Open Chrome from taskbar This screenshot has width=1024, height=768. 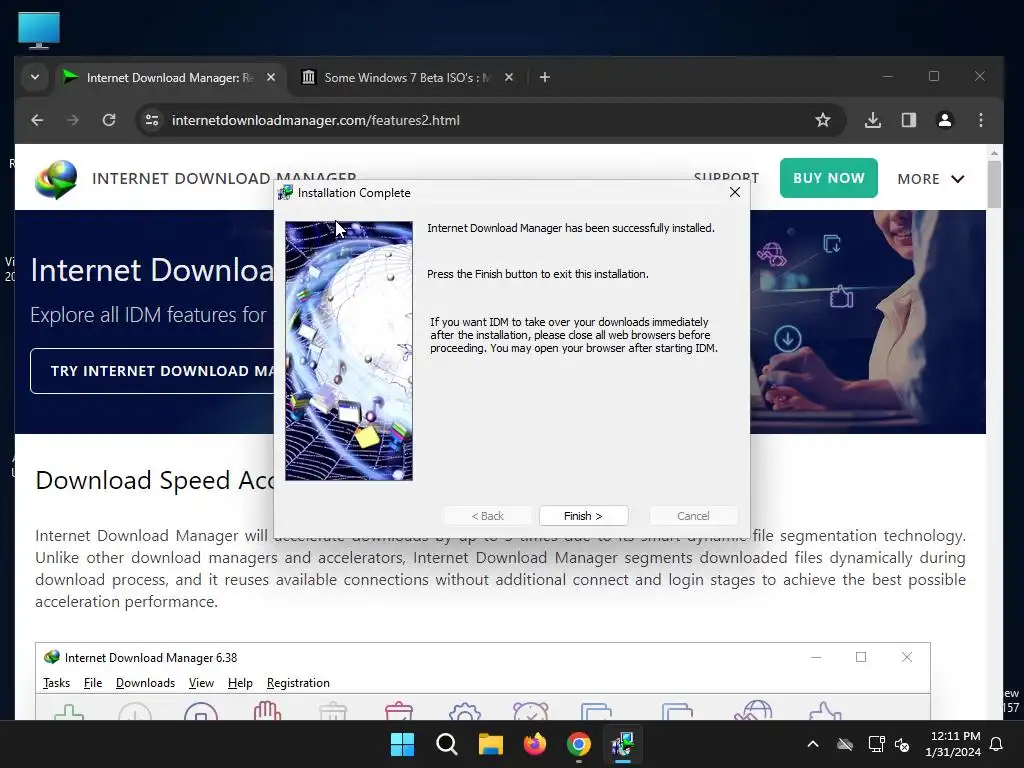[x=579, y=744]
